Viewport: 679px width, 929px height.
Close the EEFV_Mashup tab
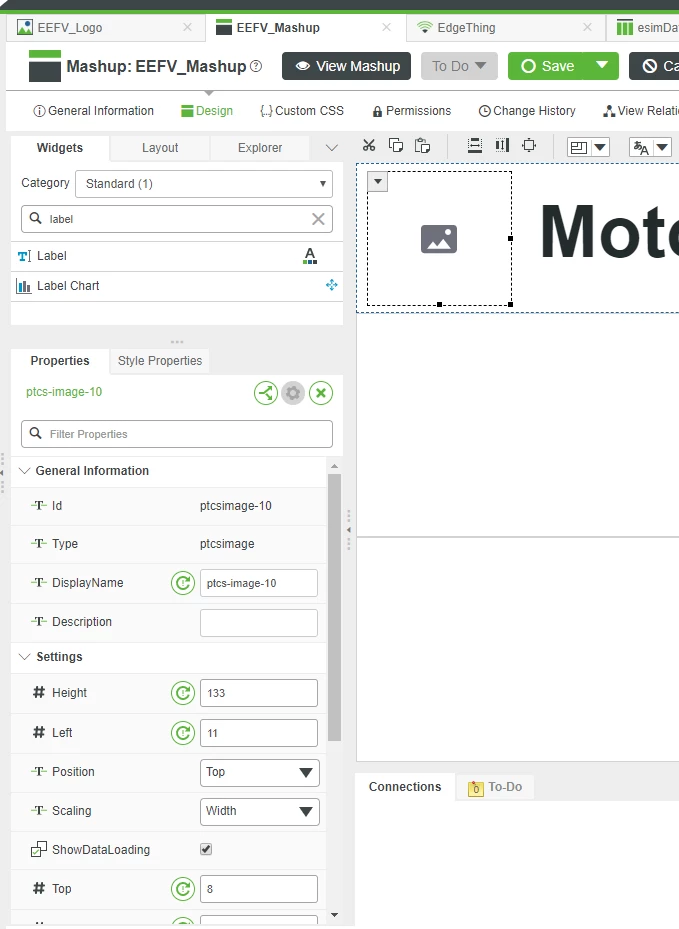tap(386, 27)
